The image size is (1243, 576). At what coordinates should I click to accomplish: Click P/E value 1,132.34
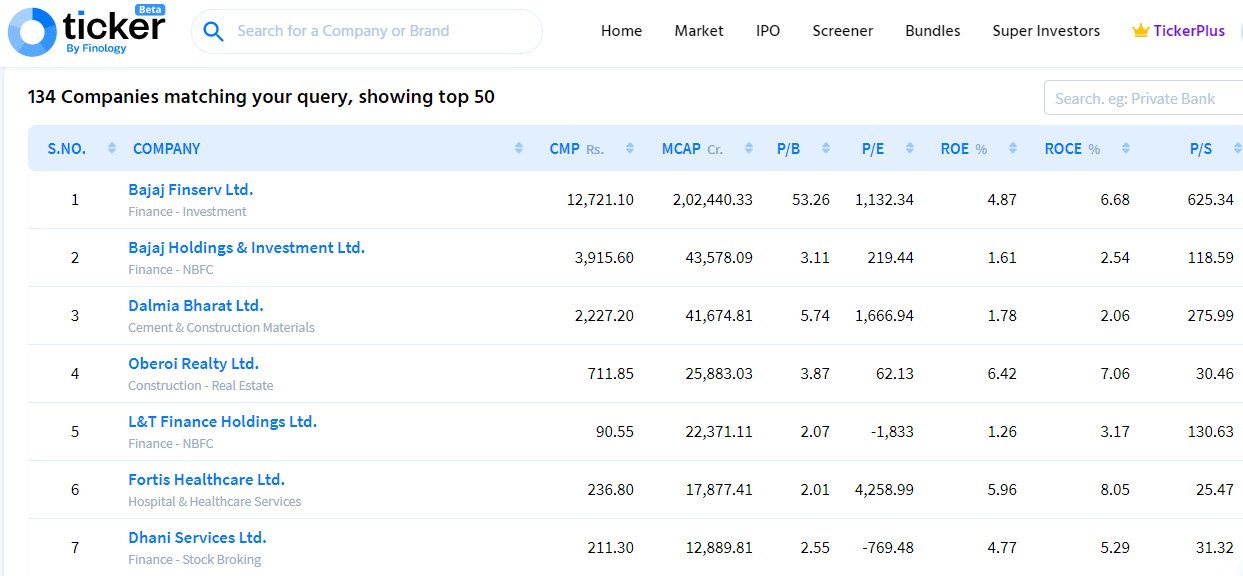point(884,199)
